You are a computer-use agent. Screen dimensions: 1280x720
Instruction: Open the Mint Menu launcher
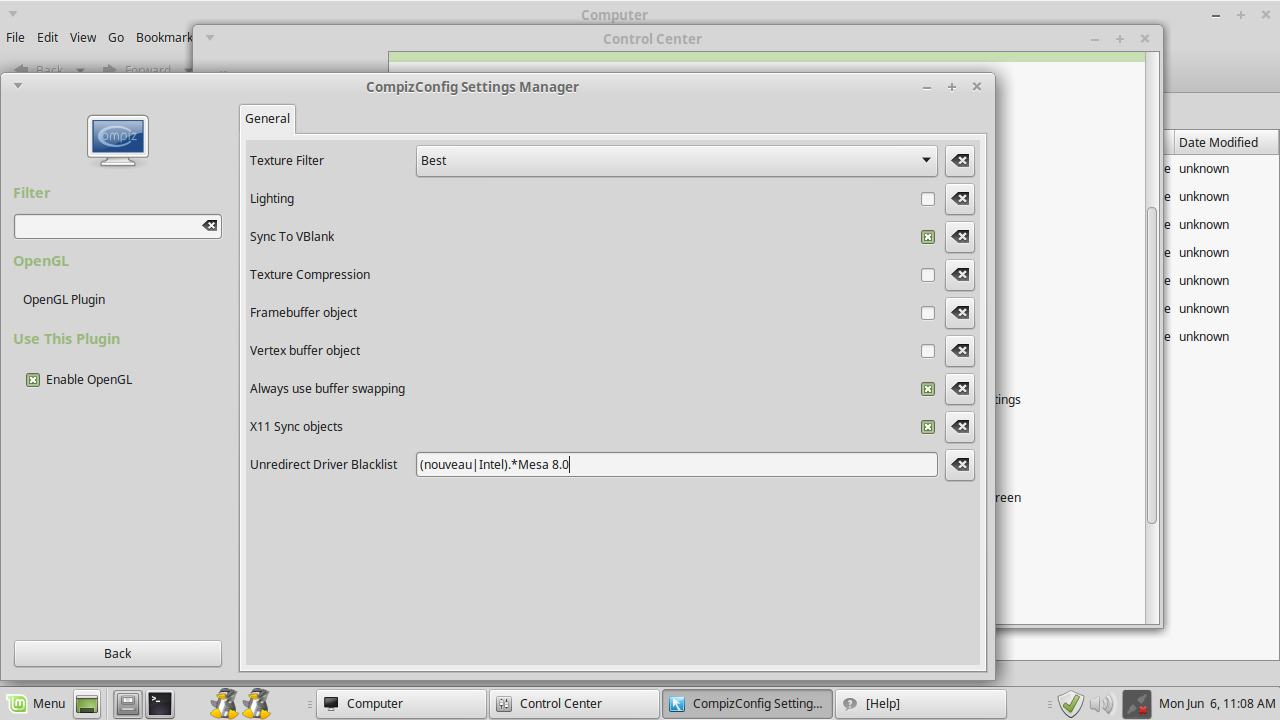pos(37,704)
